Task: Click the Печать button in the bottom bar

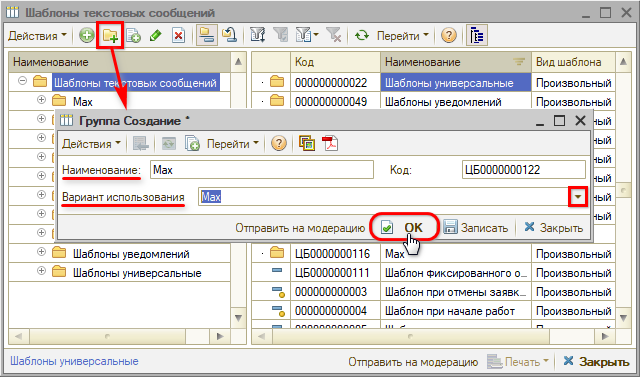Action: point(518,362)
